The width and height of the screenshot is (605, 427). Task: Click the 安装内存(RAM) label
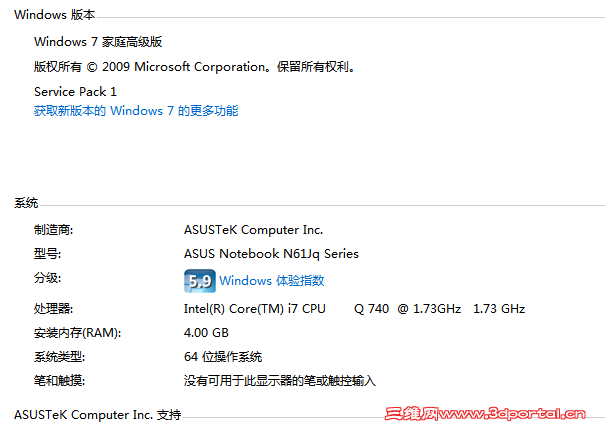(77, 333)
